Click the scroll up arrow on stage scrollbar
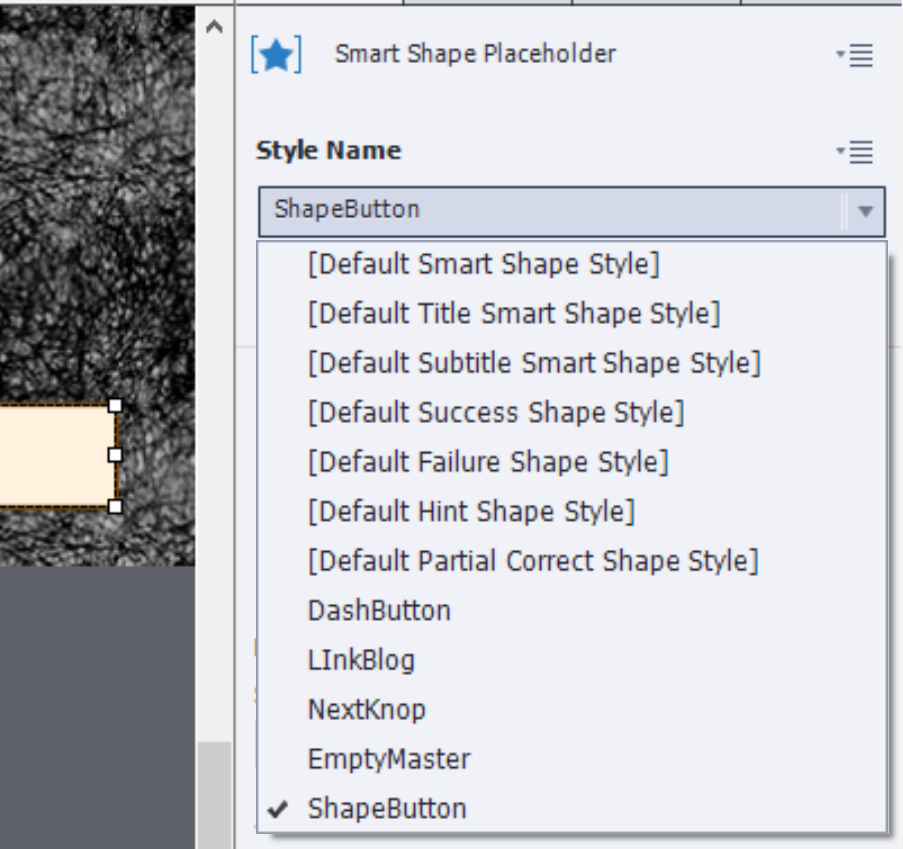This screenshot has height=849, width=903. 213,27
